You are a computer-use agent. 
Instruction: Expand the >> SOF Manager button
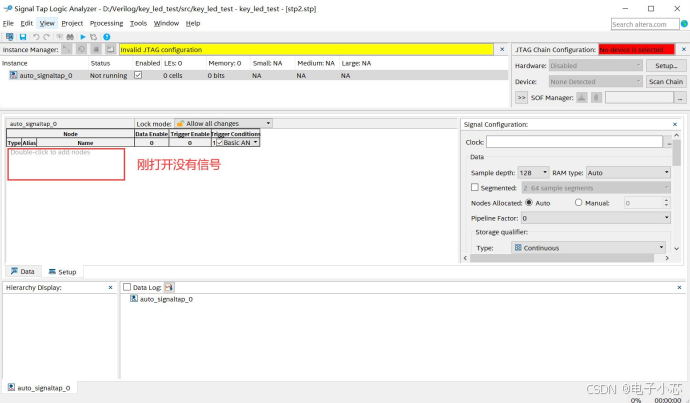[x=521, y=98]
